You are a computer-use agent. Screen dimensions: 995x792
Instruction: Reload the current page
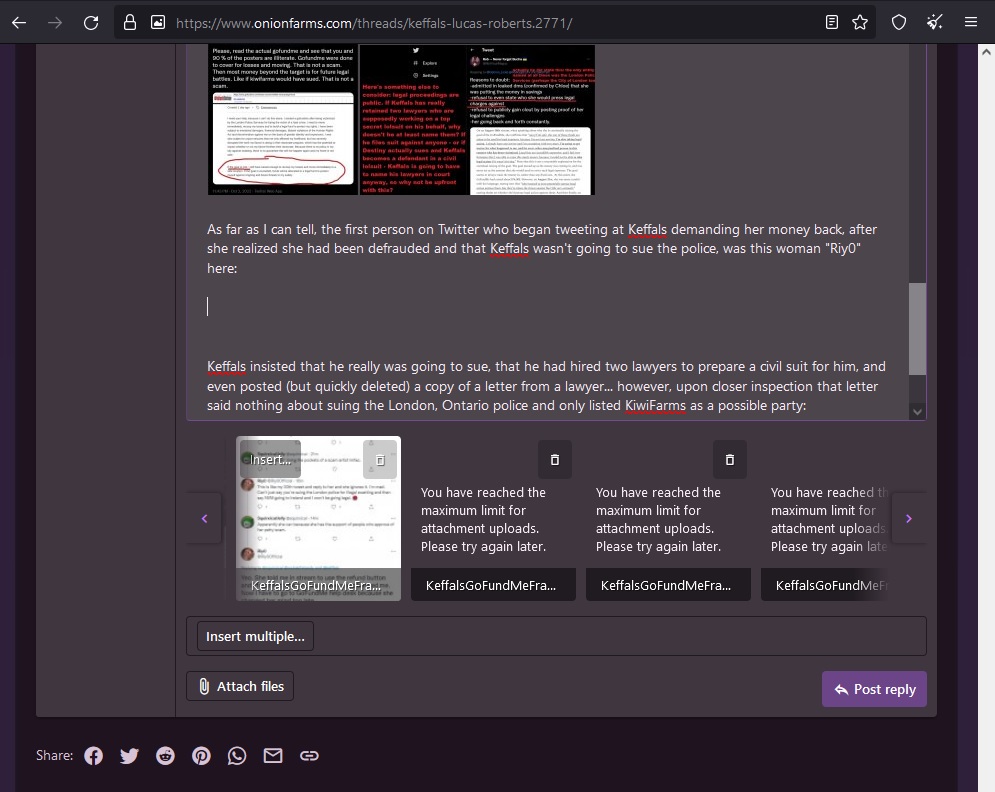coord(91,22)
